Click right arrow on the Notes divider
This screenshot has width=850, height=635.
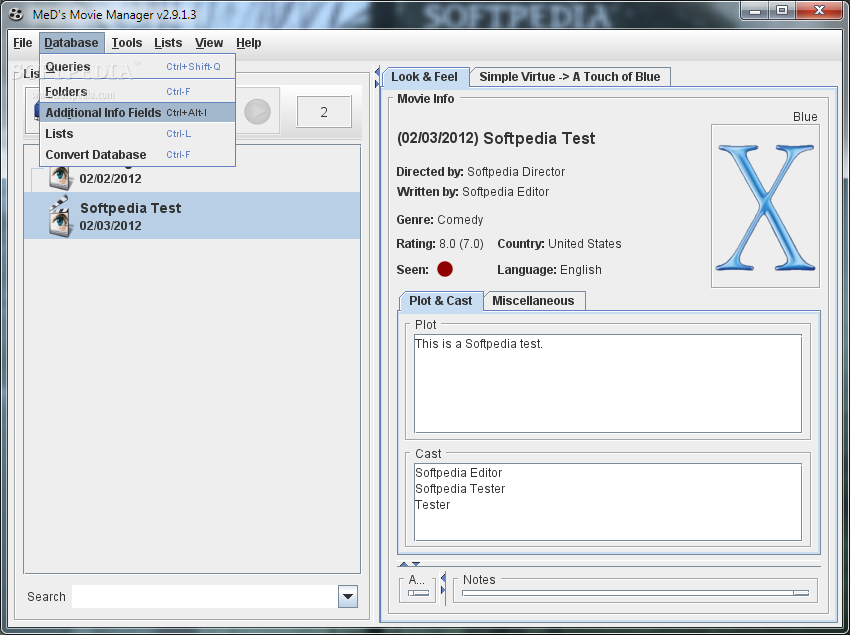tap(443, 590)
